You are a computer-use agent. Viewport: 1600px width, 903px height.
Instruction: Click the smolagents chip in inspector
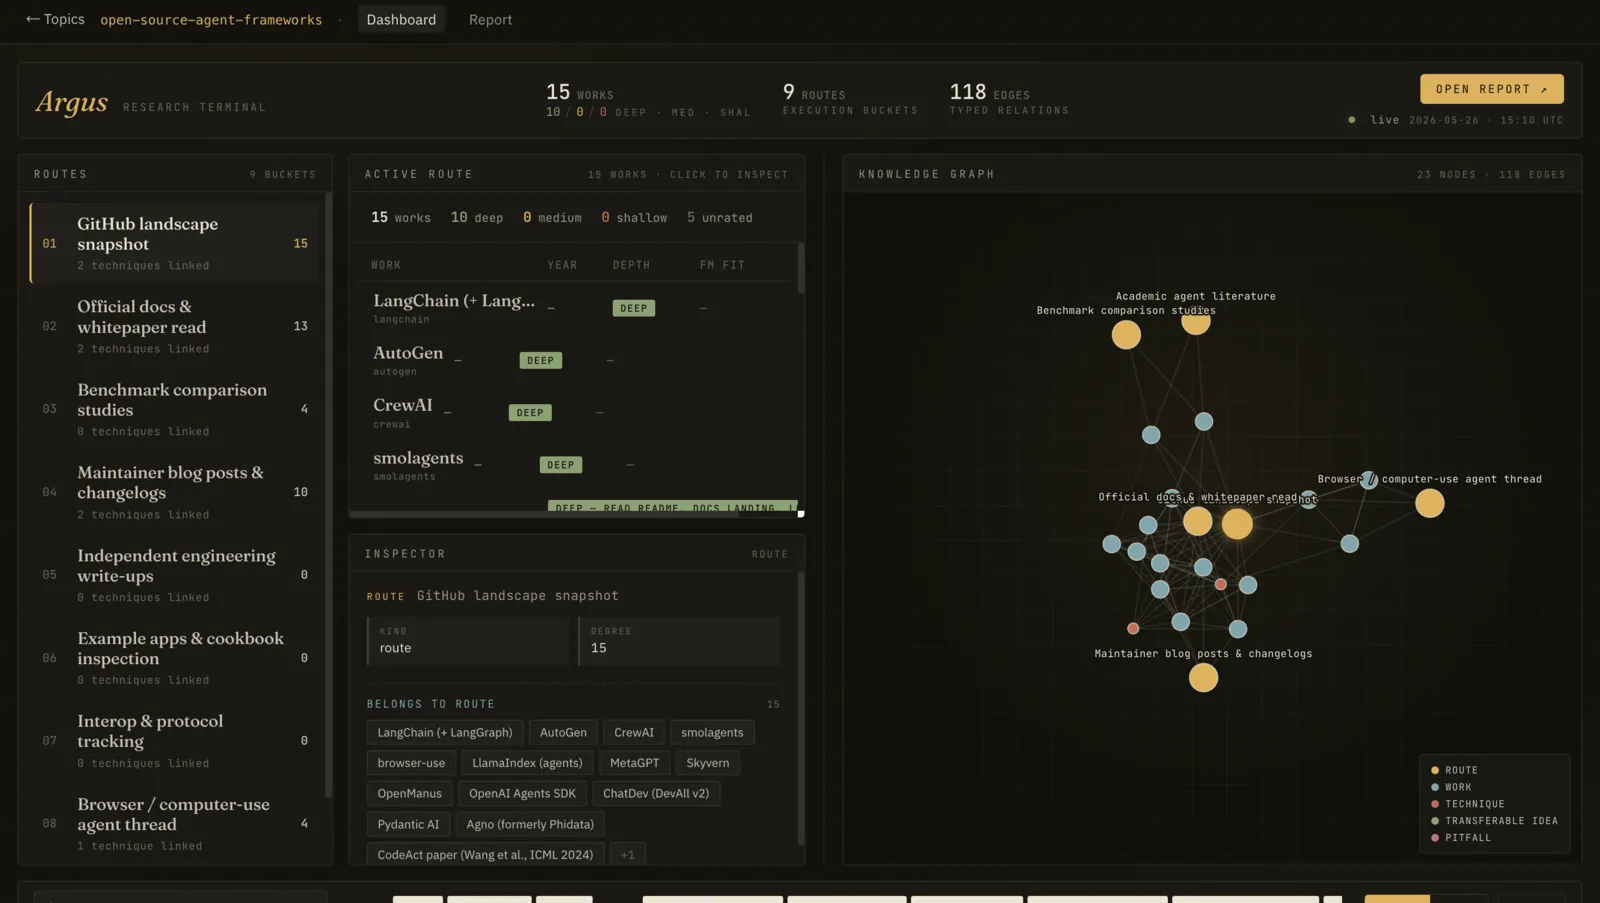(712, 732)
